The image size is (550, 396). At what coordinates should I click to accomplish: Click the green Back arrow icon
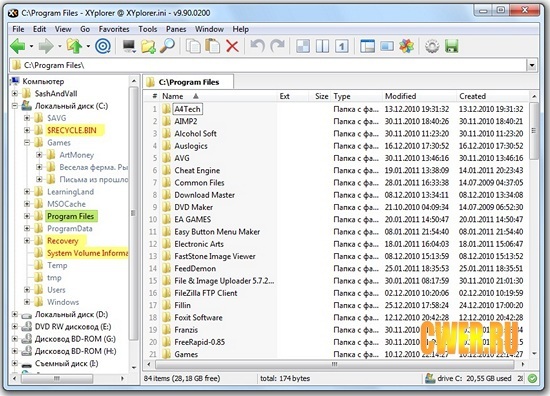pyautogui.click(x=18, y=46)
